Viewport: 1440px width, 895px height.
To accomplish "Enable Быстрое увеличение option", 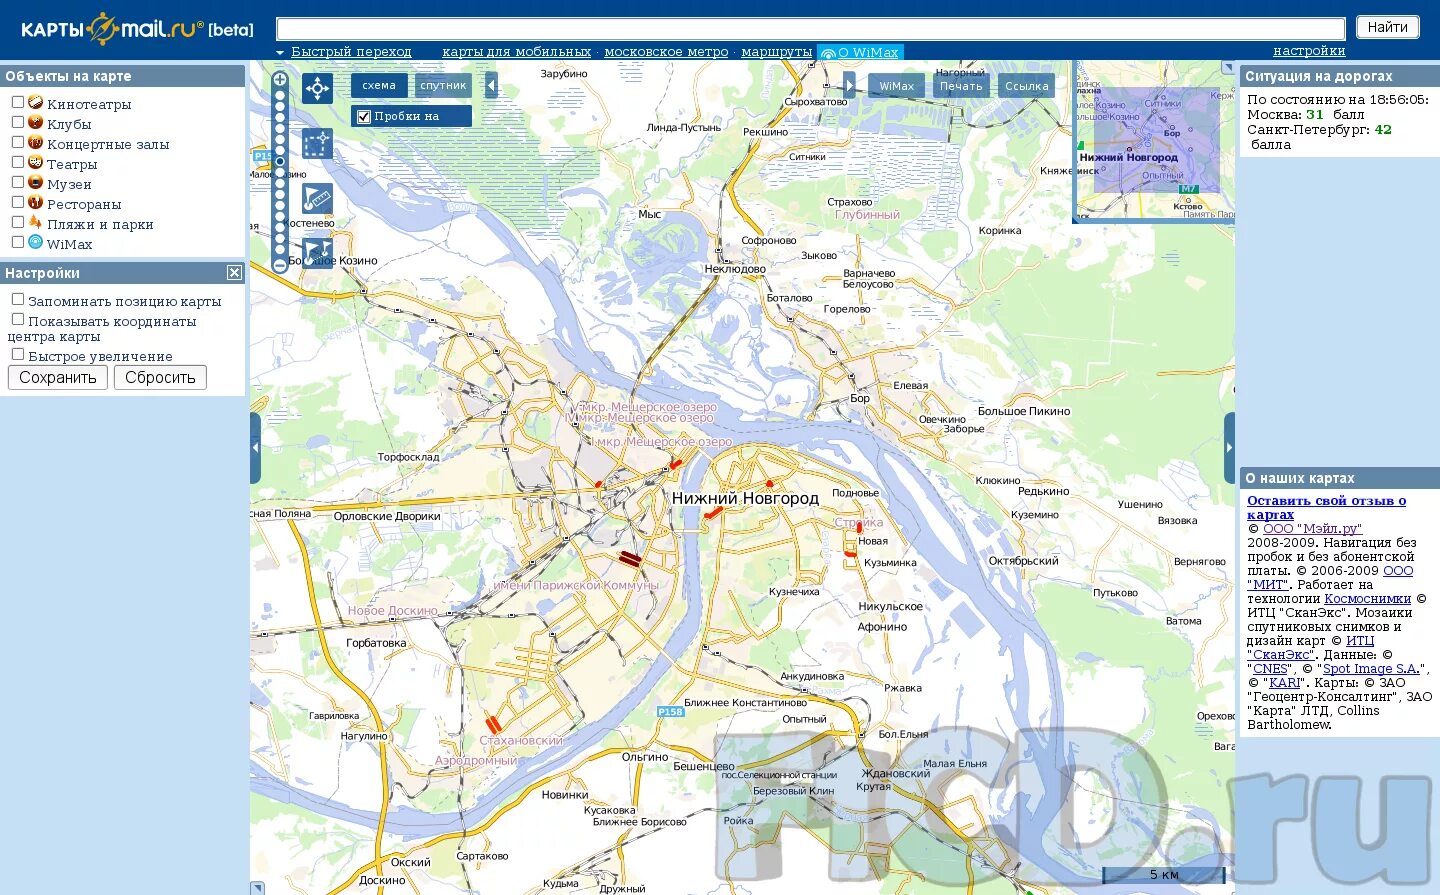I will pos(17,354).
